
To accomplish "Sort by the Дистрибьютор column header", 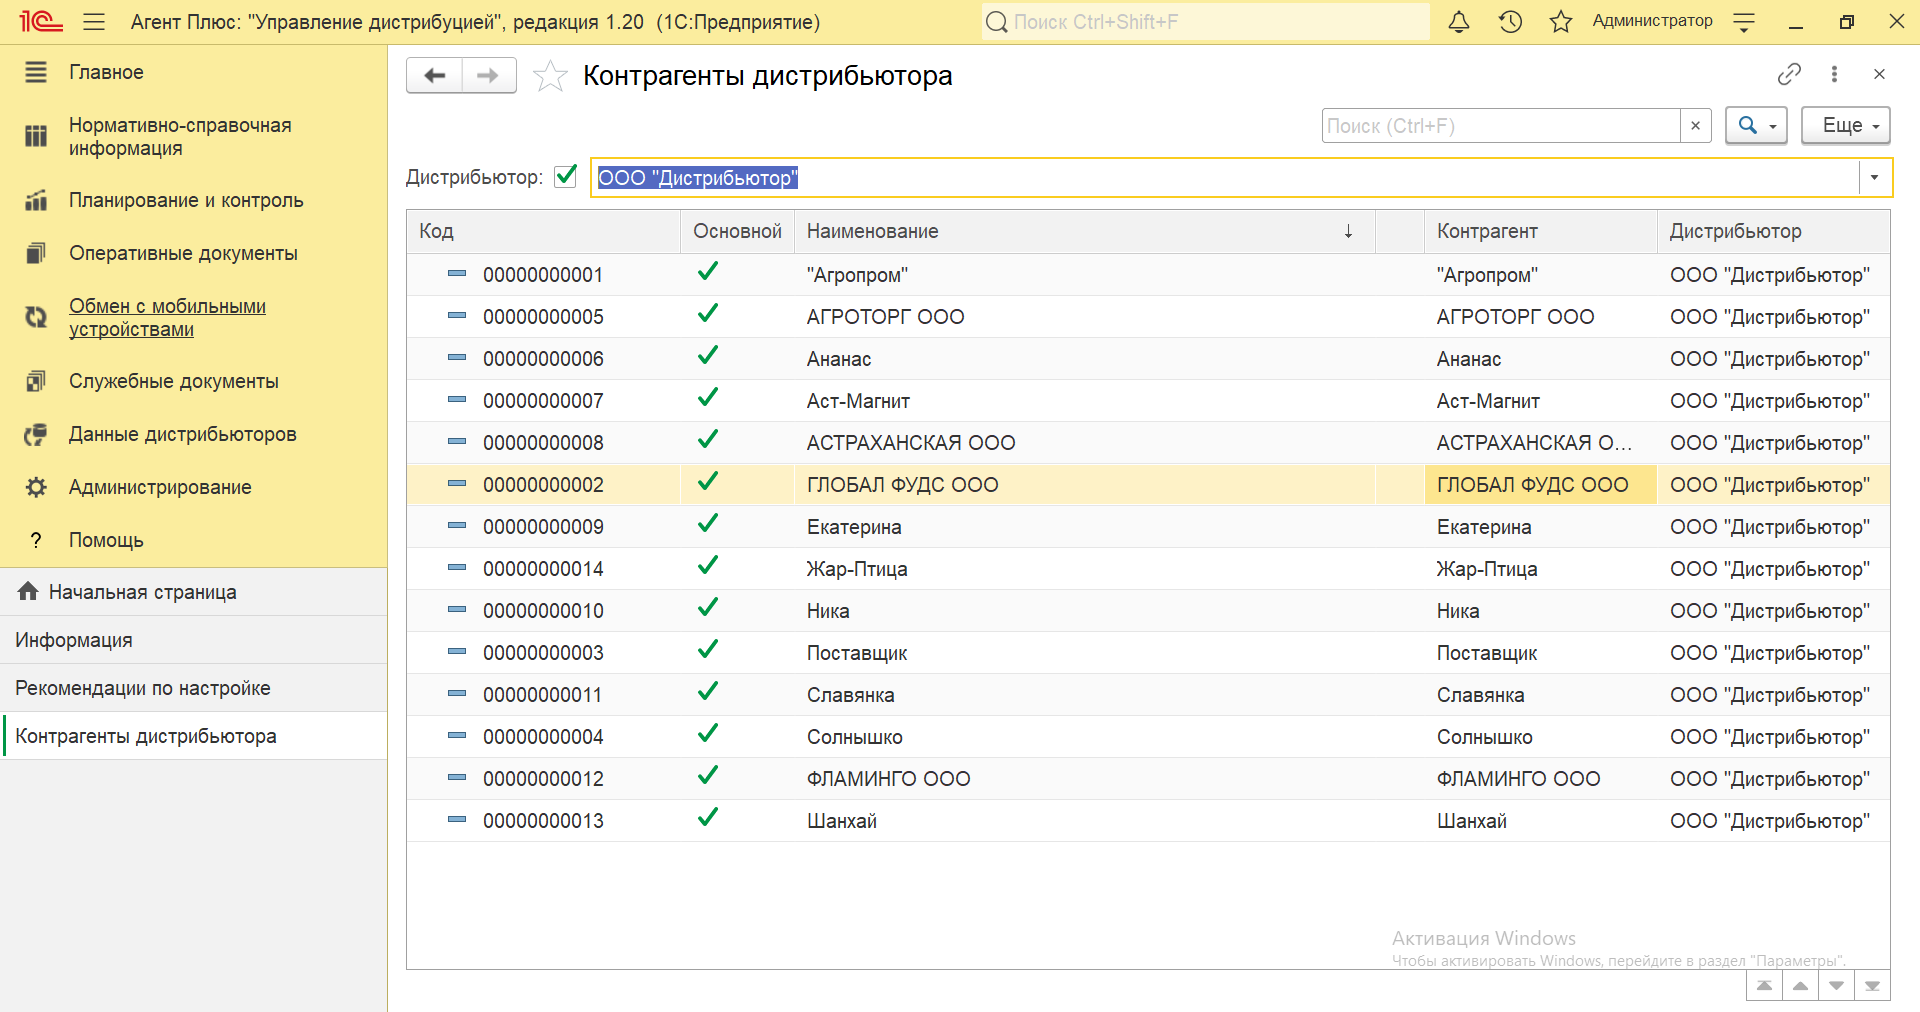I will point(1774,231).
